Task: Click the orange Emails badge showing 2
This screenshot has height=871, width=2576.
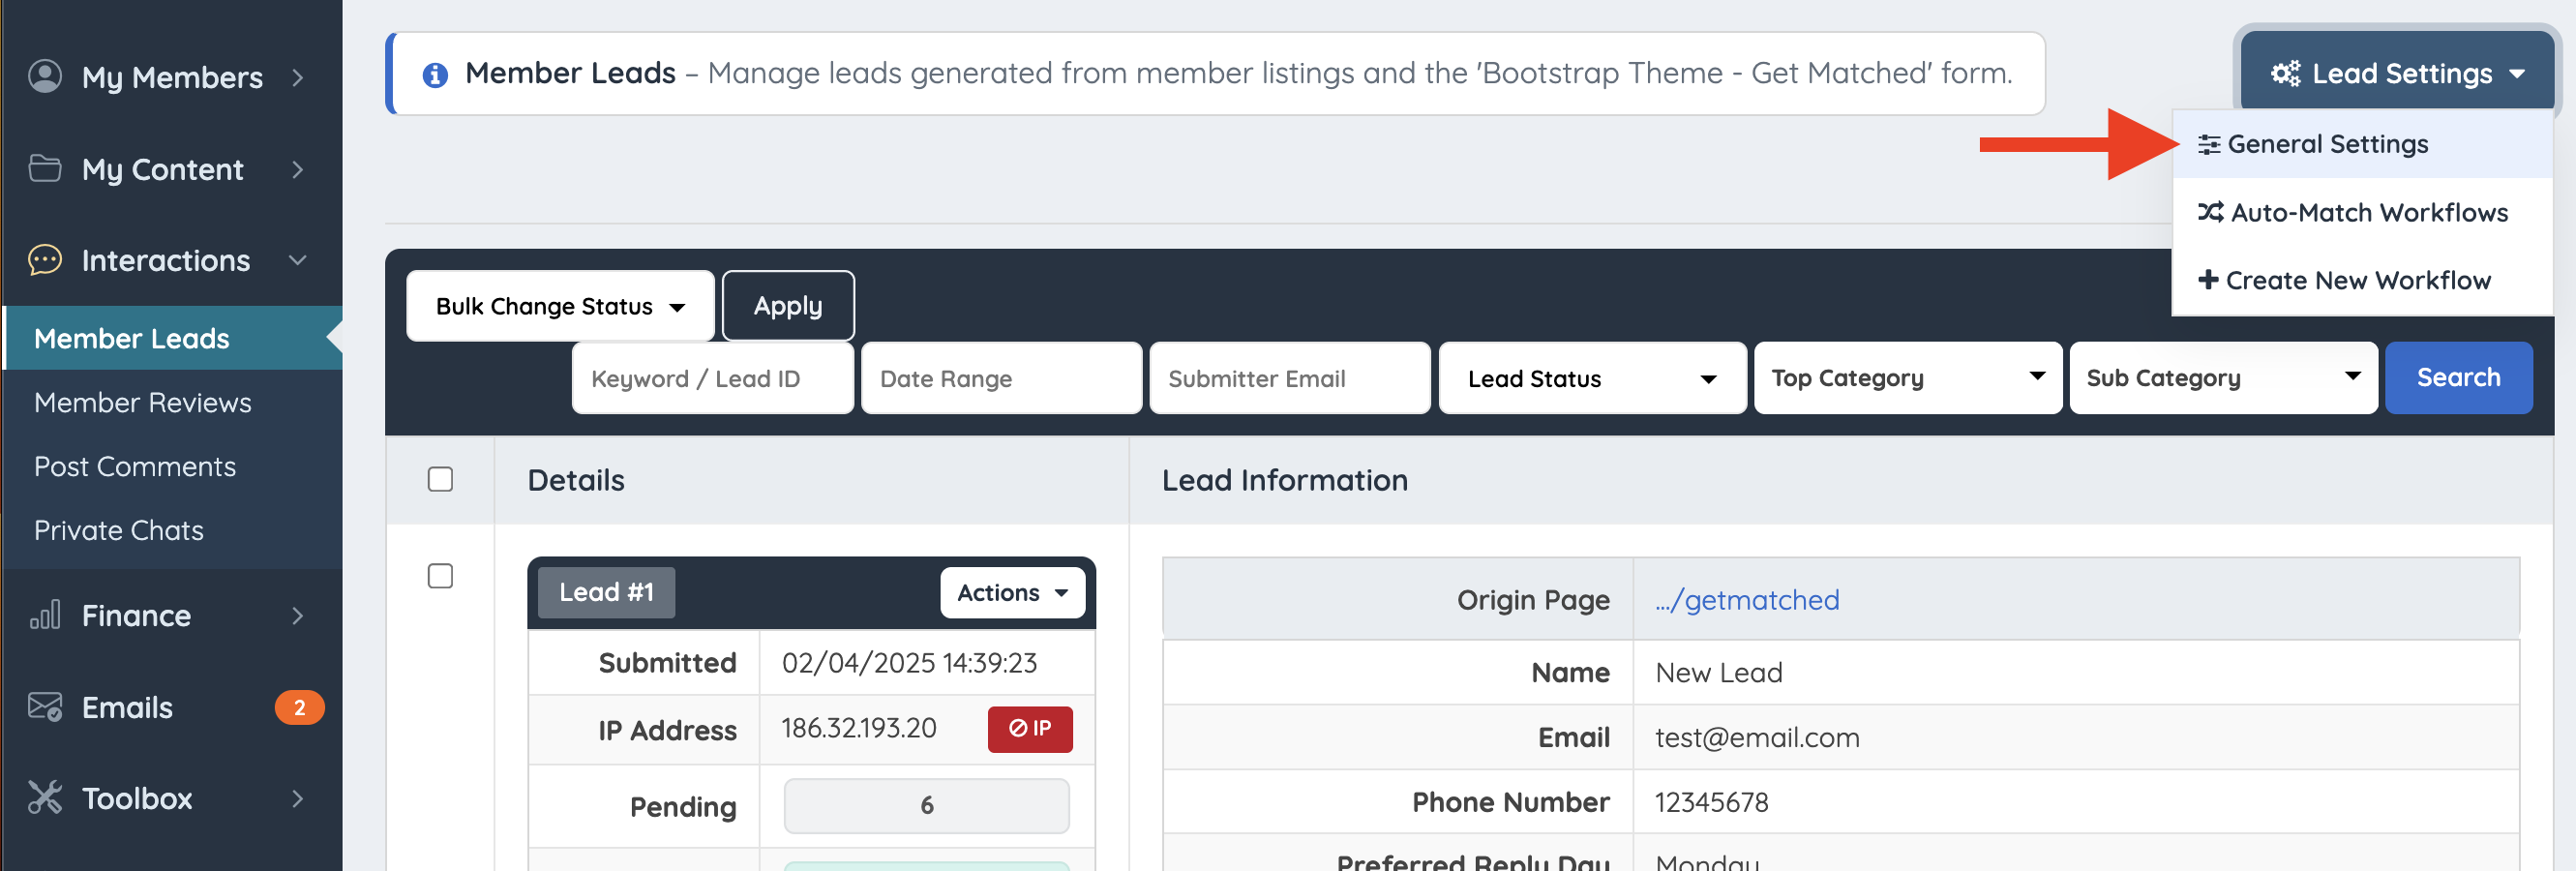Action: click(x=299, y=707)
